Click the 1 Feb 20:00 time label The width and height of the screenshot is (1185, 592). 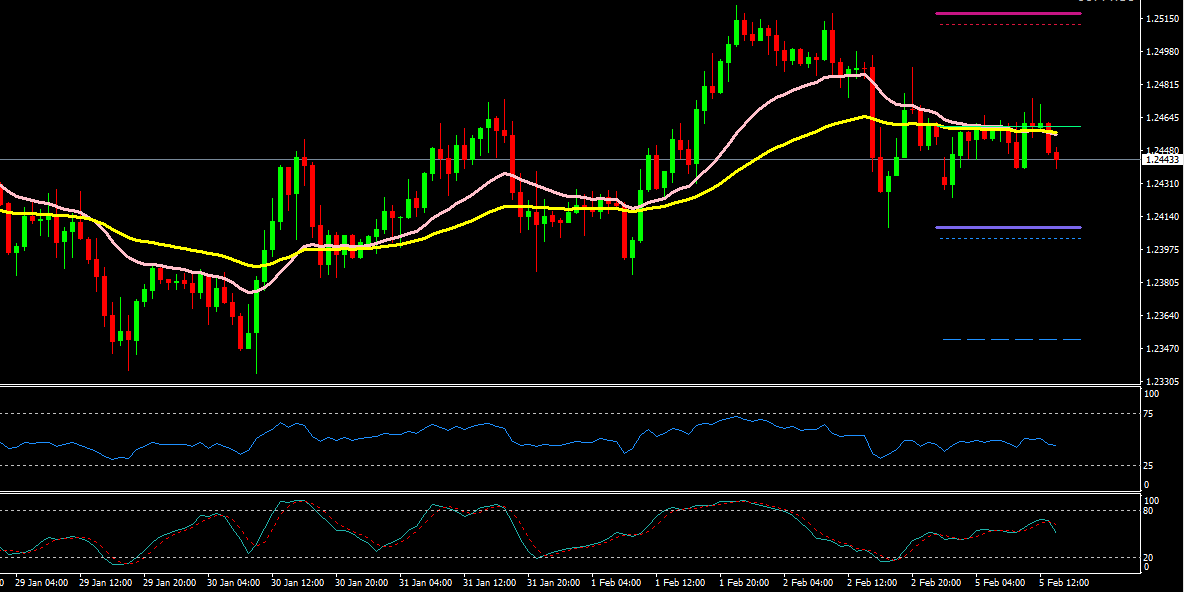click(746, 582)
